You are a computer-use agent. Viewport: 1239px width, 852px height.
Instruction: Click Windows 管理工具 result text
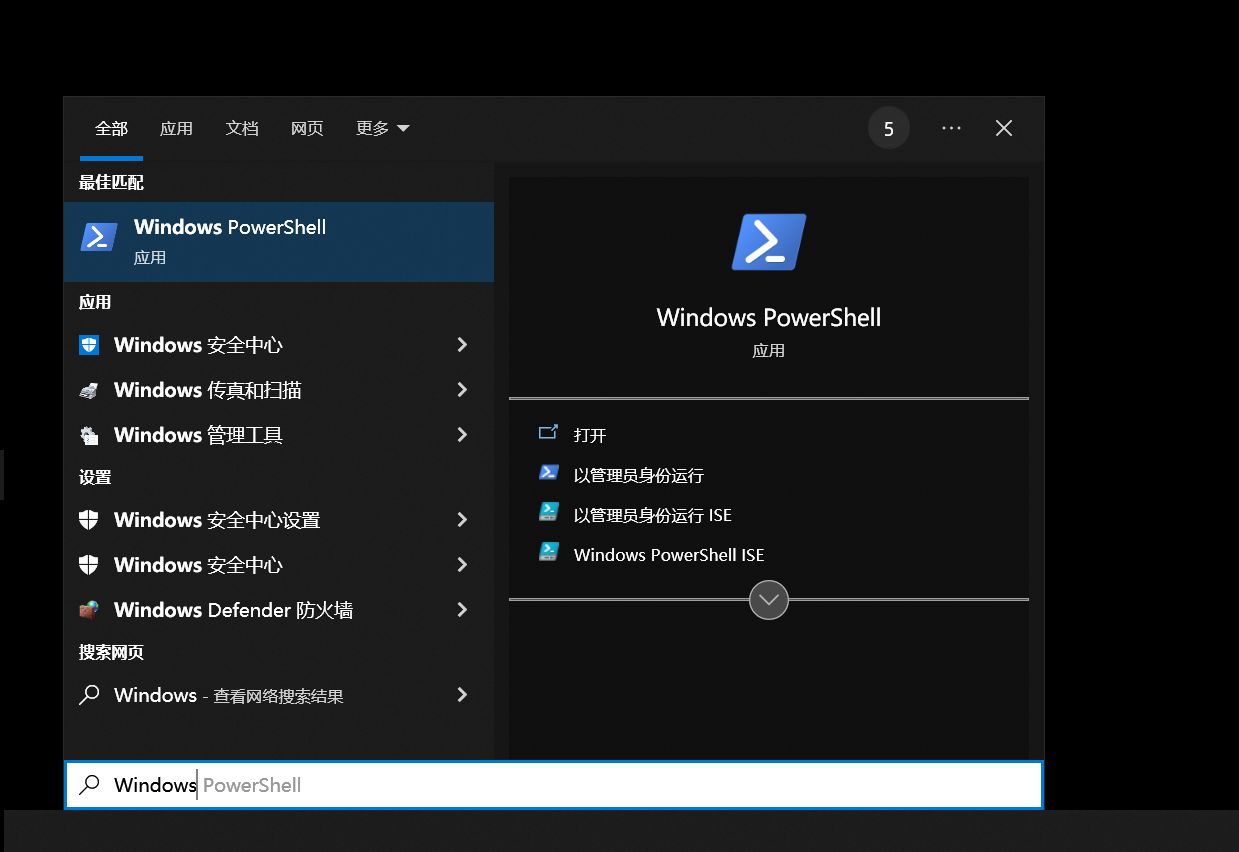click(198, 435)
